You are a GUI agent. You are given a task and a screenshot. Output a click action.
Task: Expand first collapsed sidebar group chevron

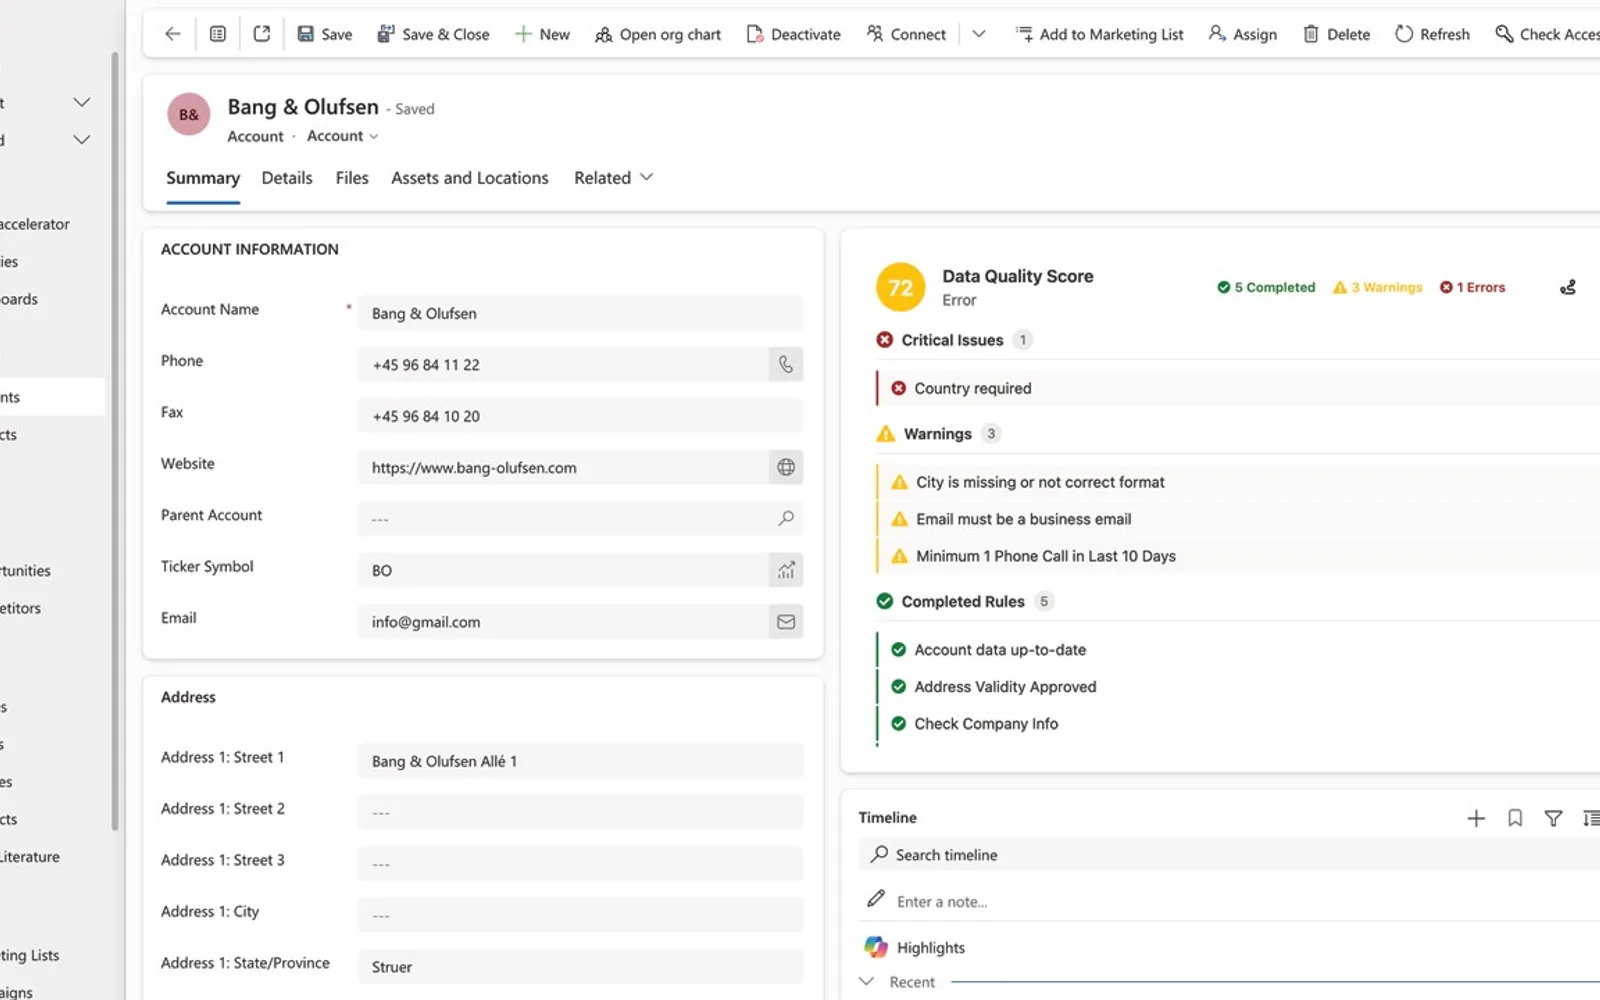click(82, 102)
